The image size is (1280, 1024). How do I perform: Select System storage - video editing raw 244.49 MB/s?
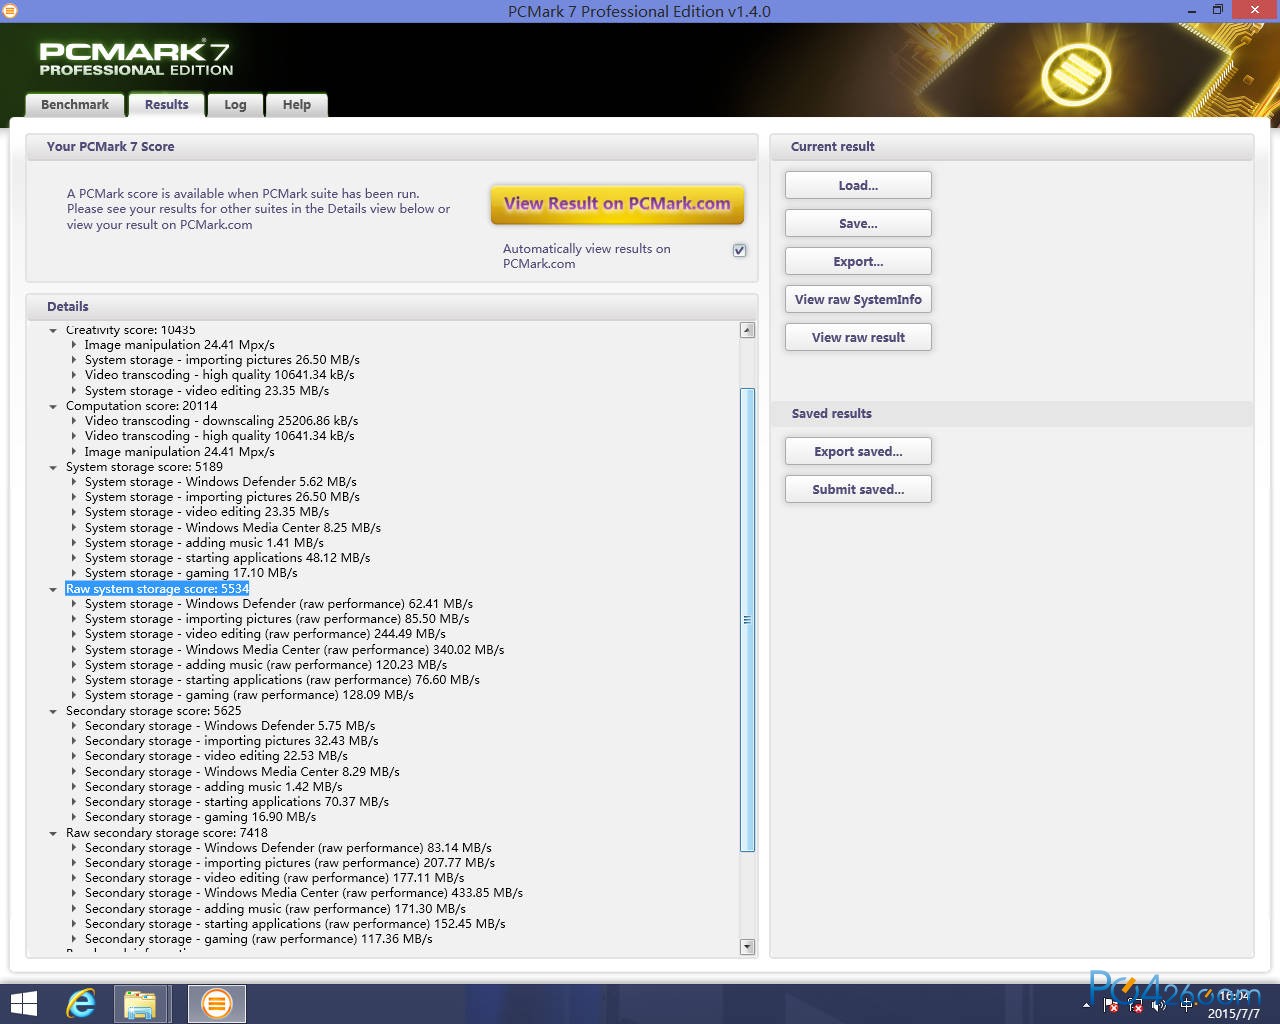click(x=265, y=634)
